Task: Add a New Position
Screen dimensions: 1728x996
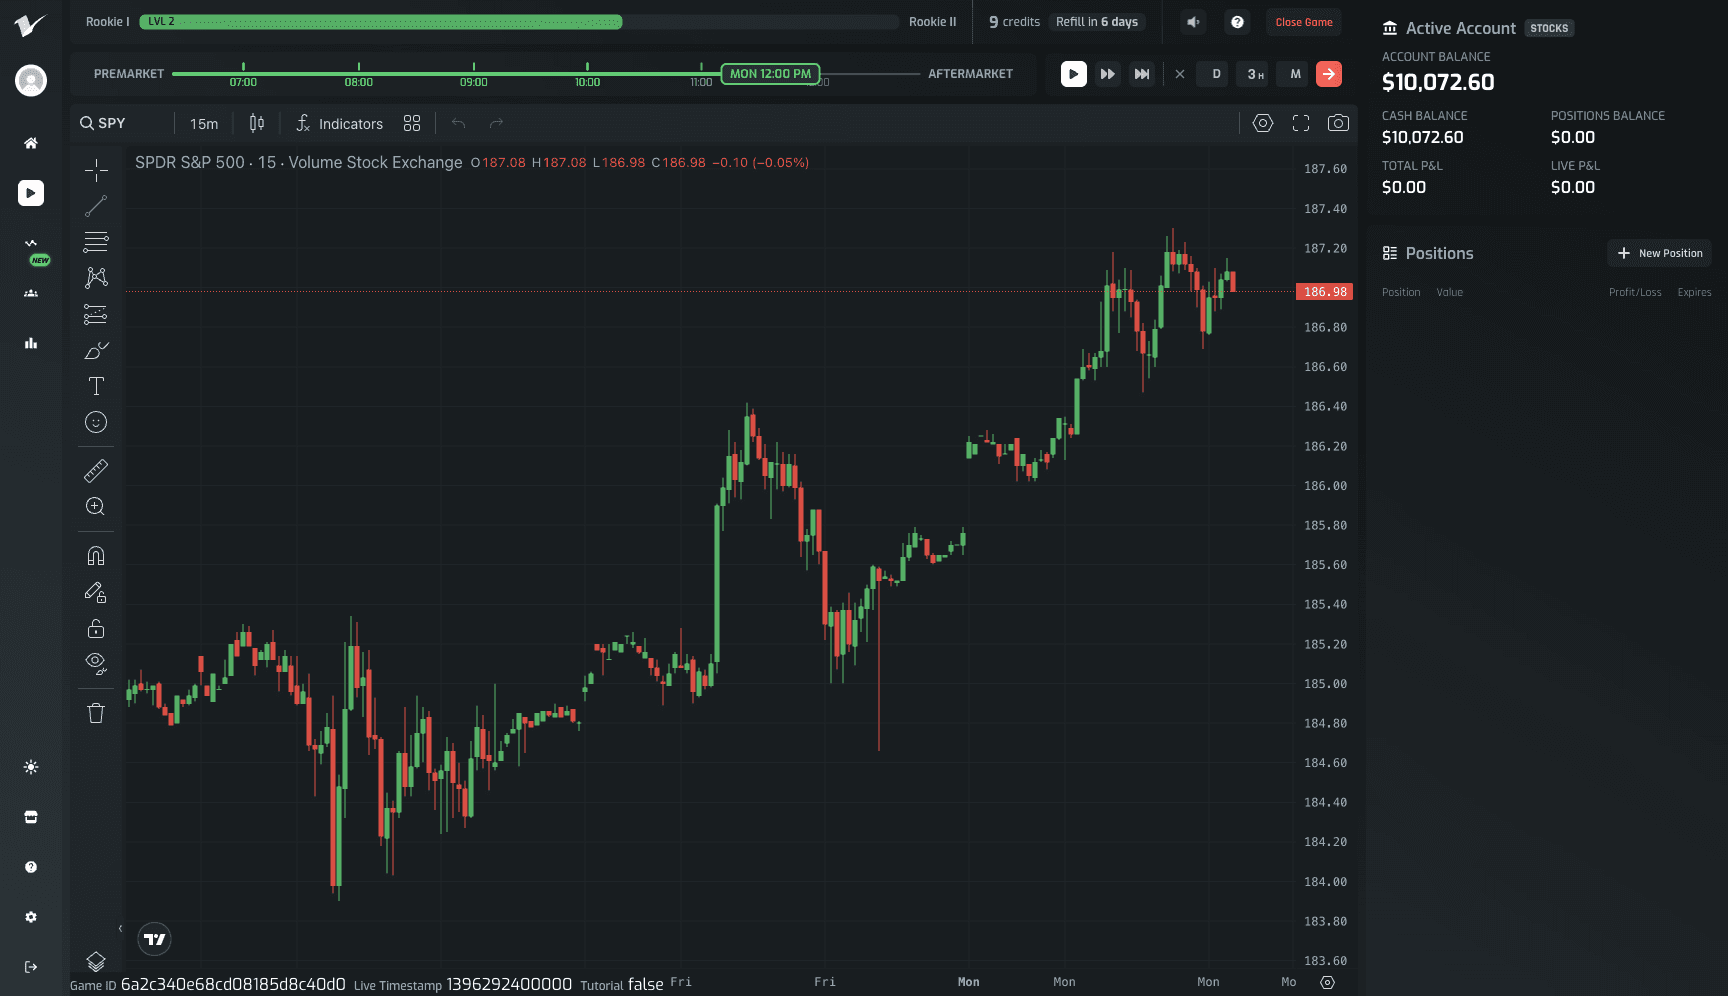Action: click(1659, 253)
